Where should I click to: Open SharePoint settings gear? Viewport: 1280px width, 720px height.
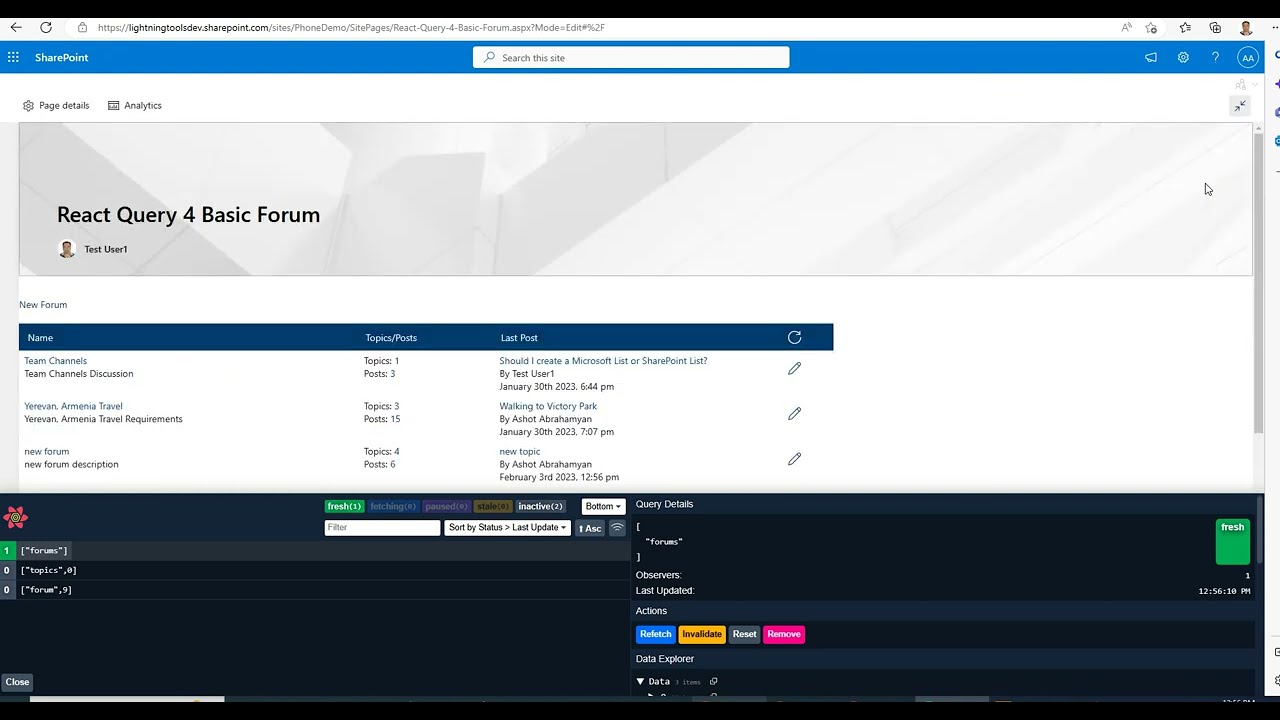(x=1183, y=57)
